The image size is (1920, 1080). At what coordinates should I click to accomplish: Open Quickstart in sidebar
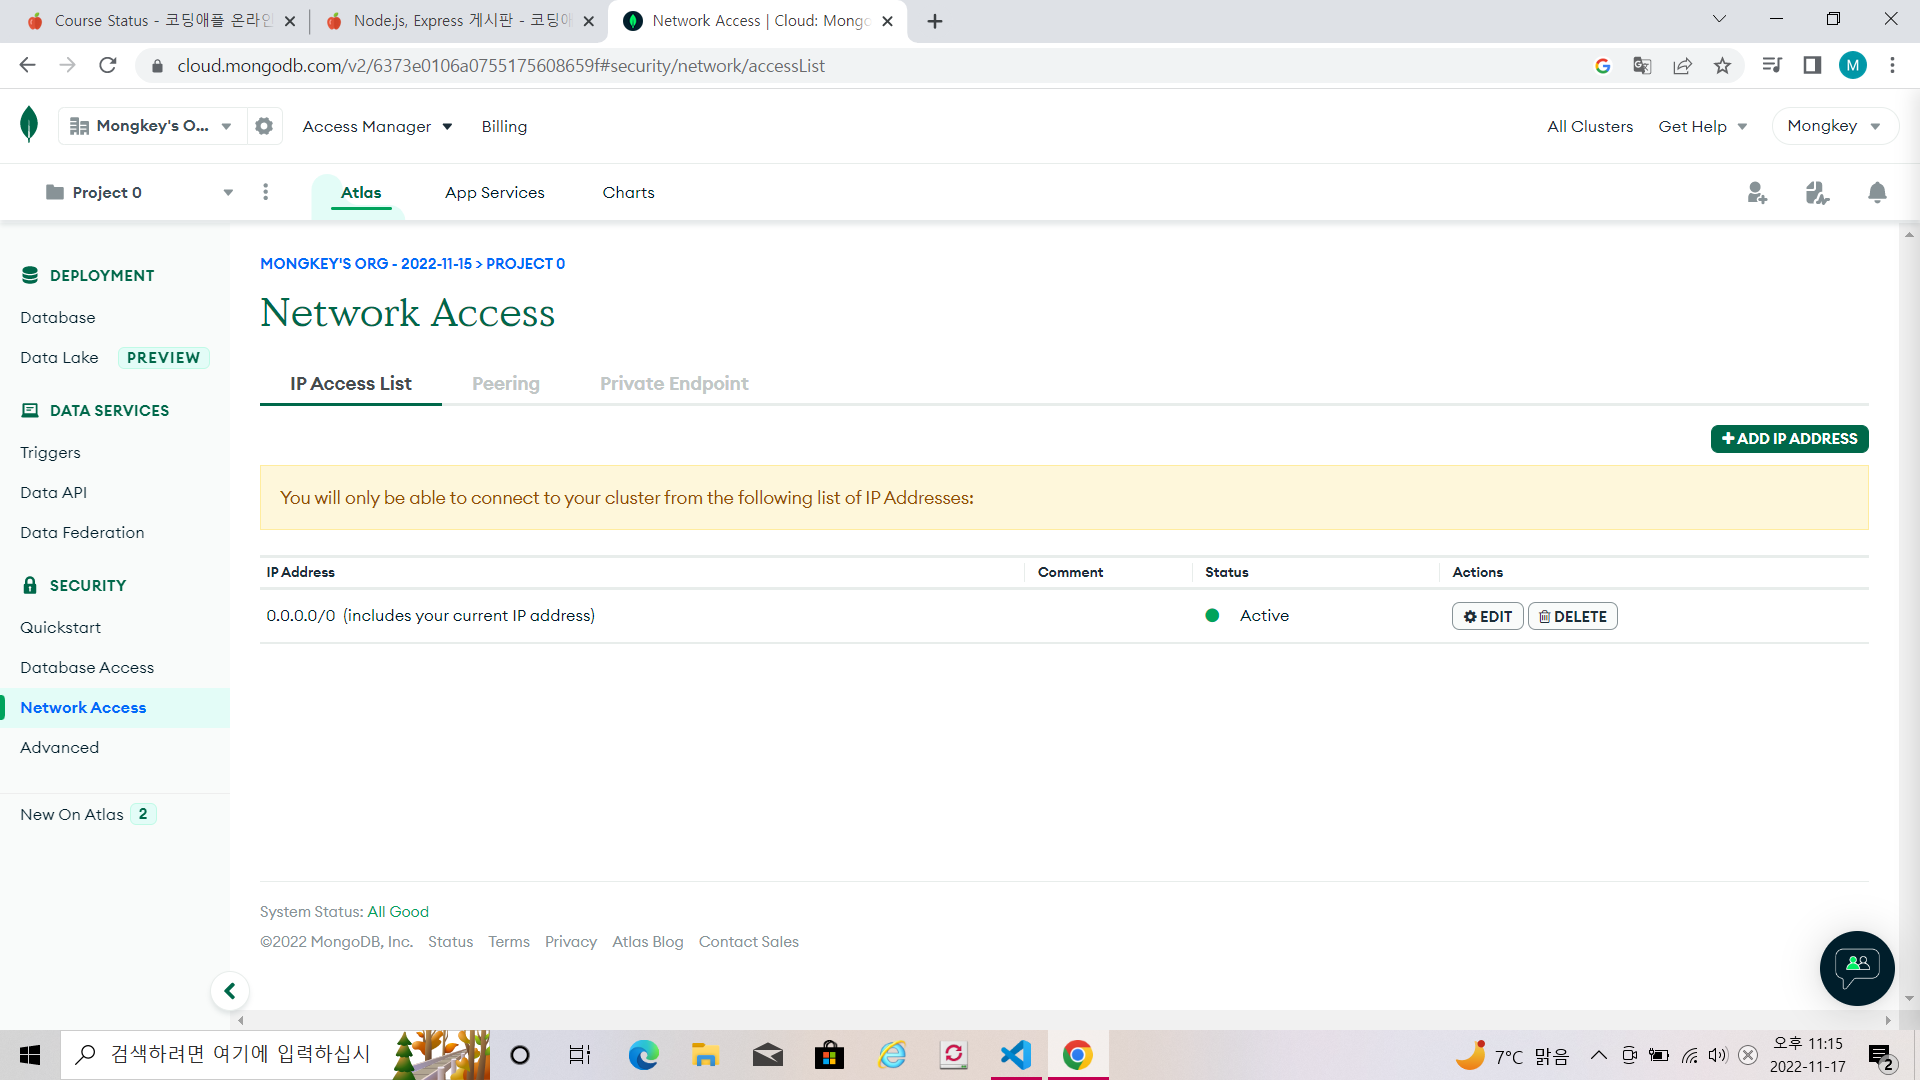coord(60,628)
